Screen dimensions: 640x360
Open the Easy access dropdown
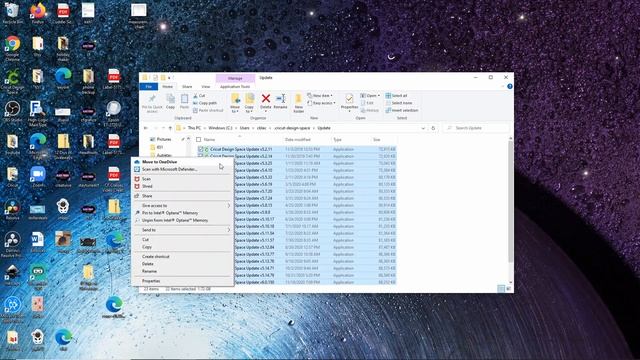click(321, 103)
